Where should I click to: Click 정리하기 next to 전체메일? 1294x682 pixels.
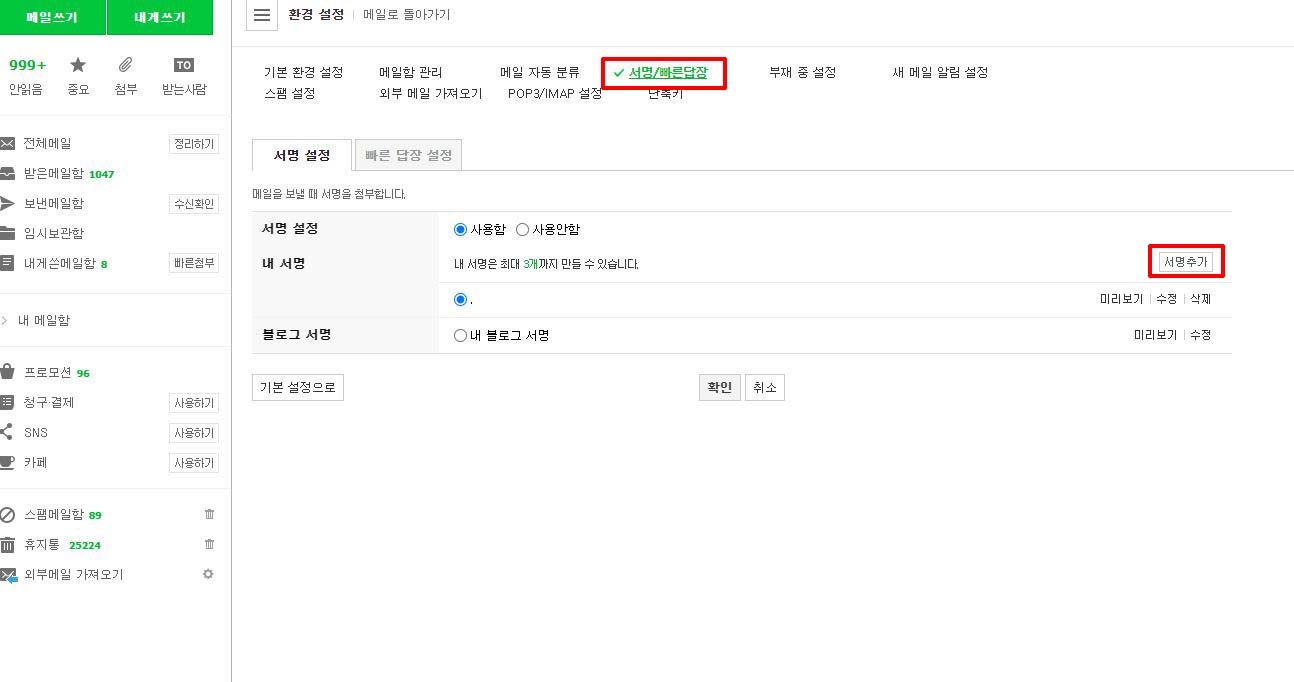194,144
